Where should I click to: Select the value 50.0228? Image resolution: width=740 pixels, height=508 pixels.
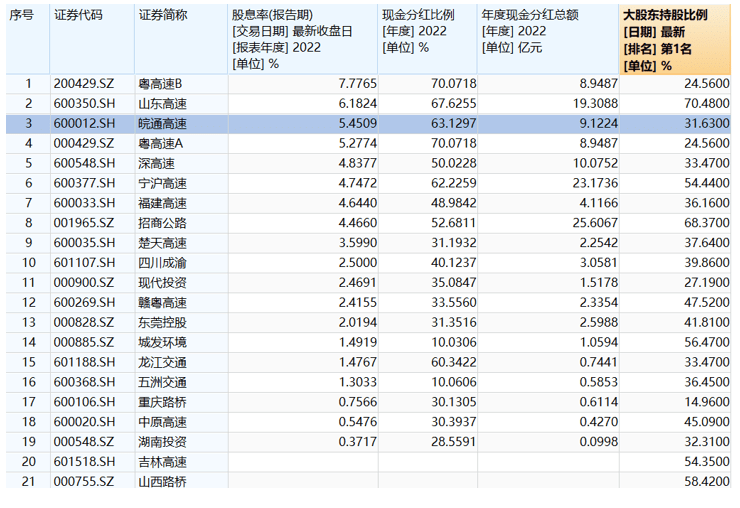[x=454, y=163]
